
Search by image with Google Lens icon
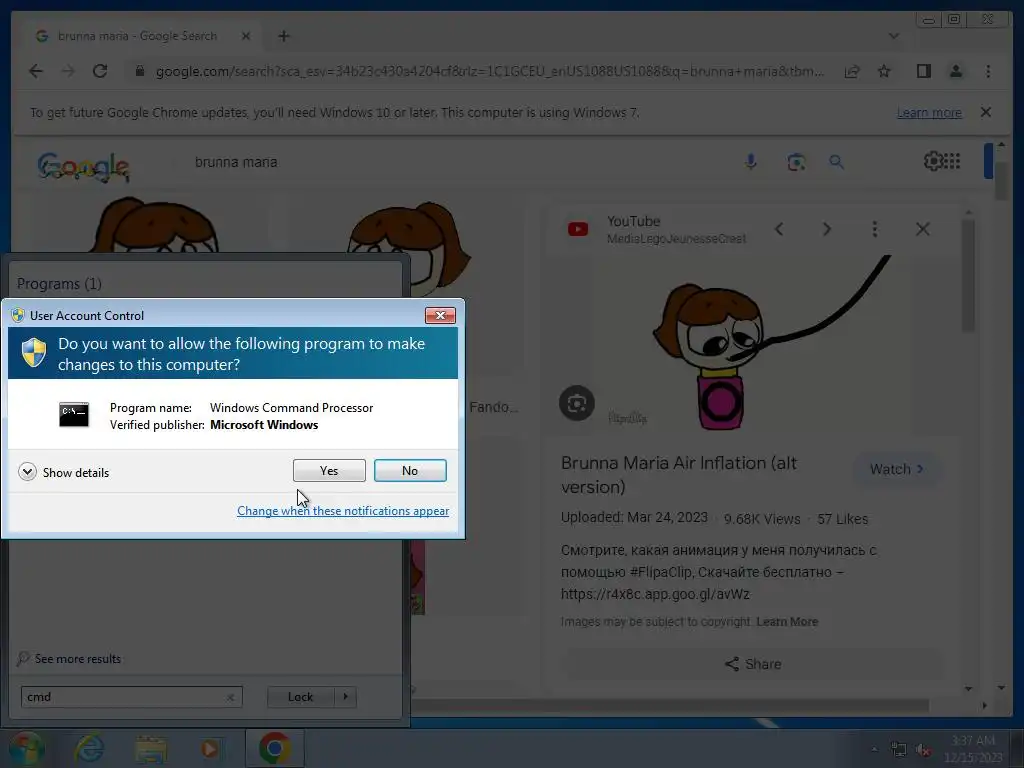click(x=795, y=162)
